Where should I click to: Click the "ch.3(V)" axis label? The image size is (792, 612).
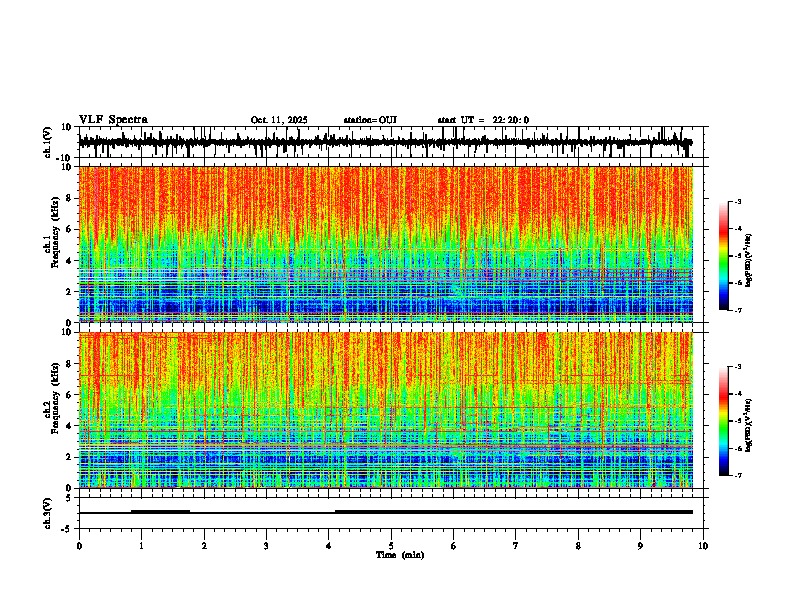pos(48,513)
